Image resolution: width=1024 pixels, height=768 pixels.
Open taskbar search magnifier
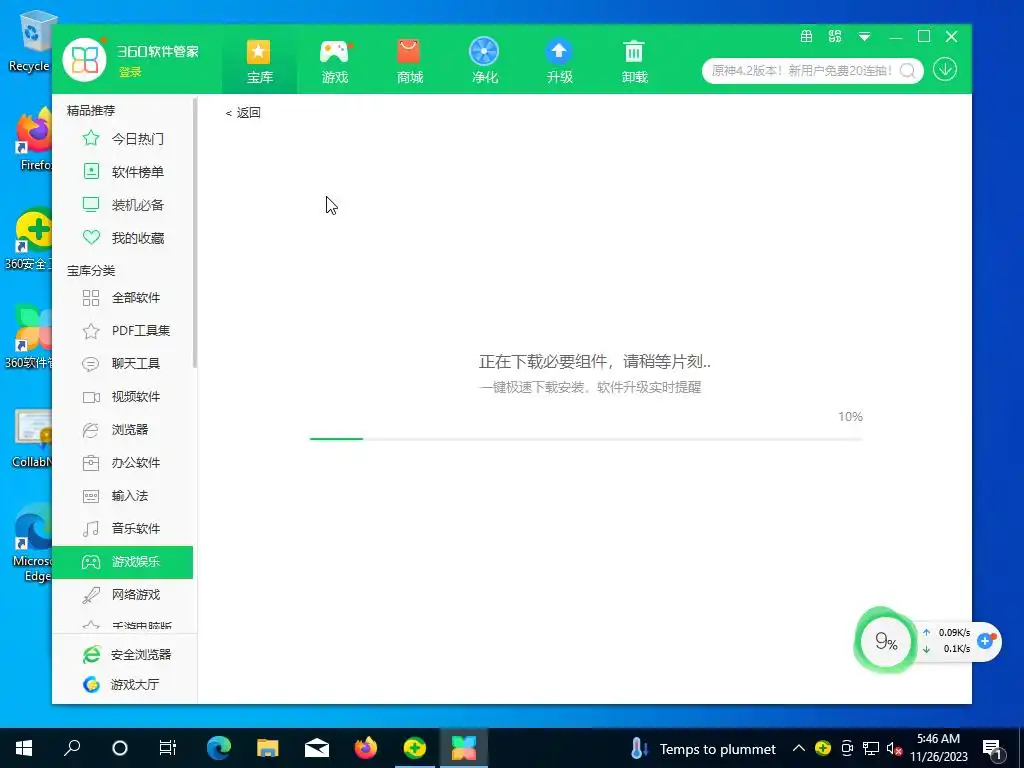pyautogui.click(x=72, y=748)
